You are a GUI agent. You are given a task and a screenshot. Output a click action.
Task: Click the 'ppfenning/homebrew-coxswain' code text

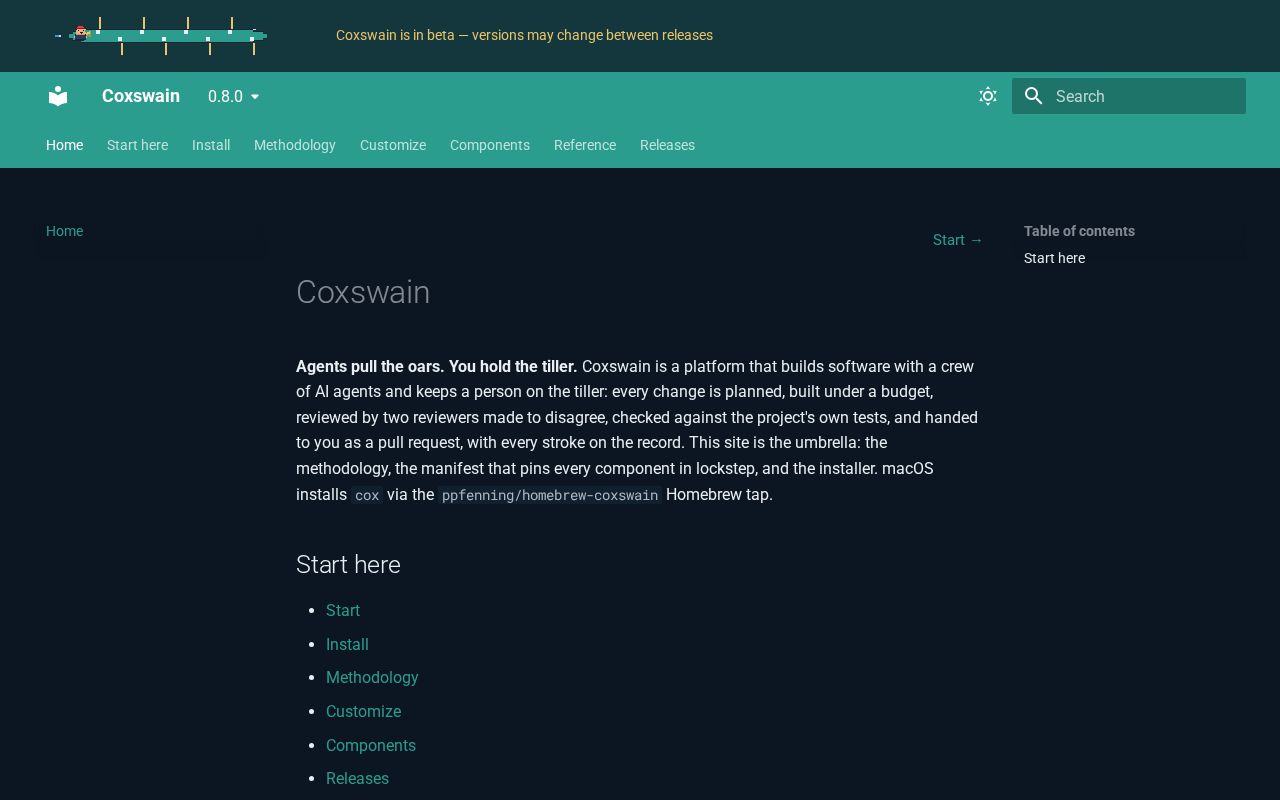(550, 495)
